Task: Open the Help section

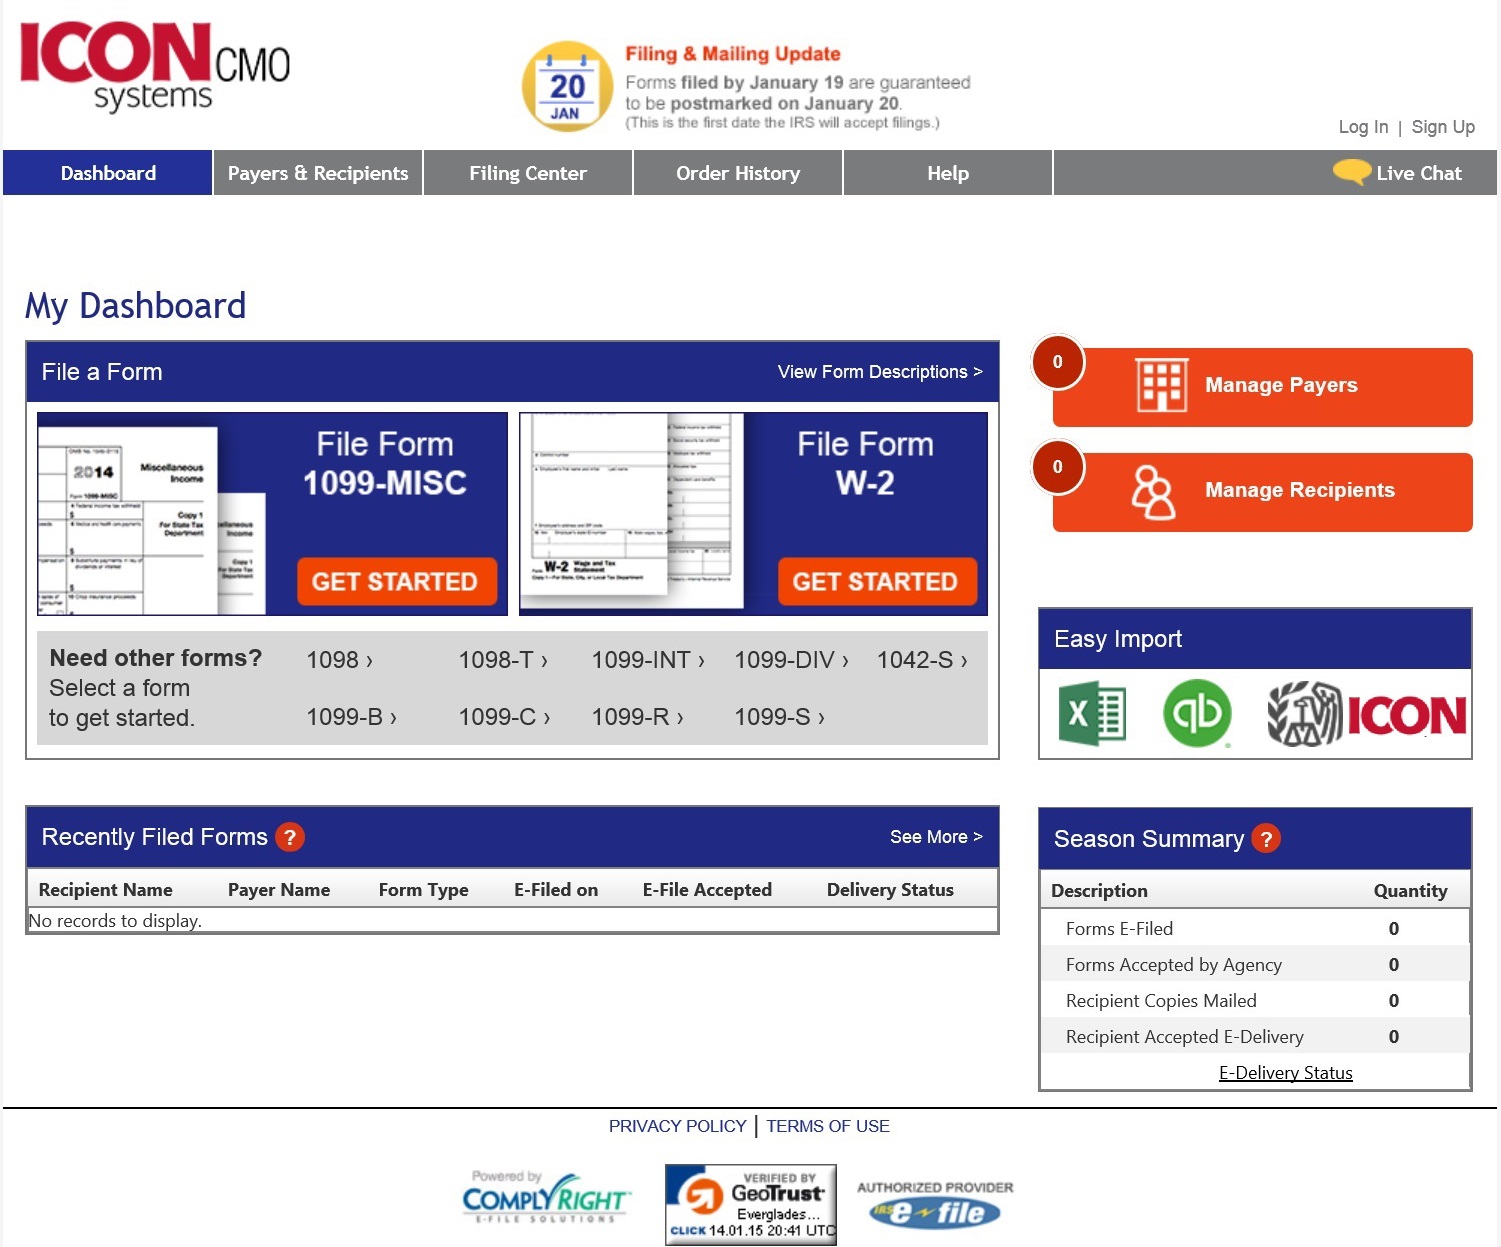Action: pyautogui.click(x=947, y=172)
